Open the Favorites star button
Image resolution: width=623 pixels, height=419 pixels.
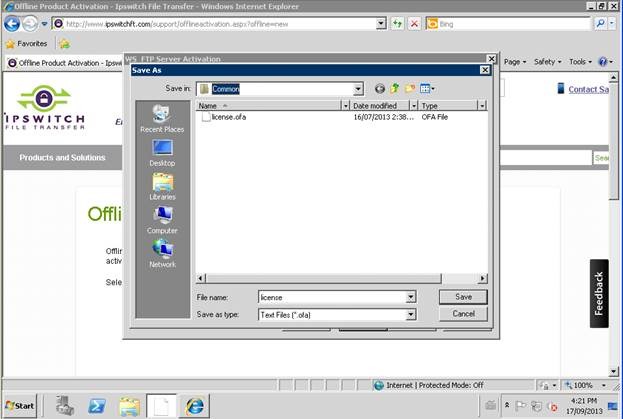(27, 44)
